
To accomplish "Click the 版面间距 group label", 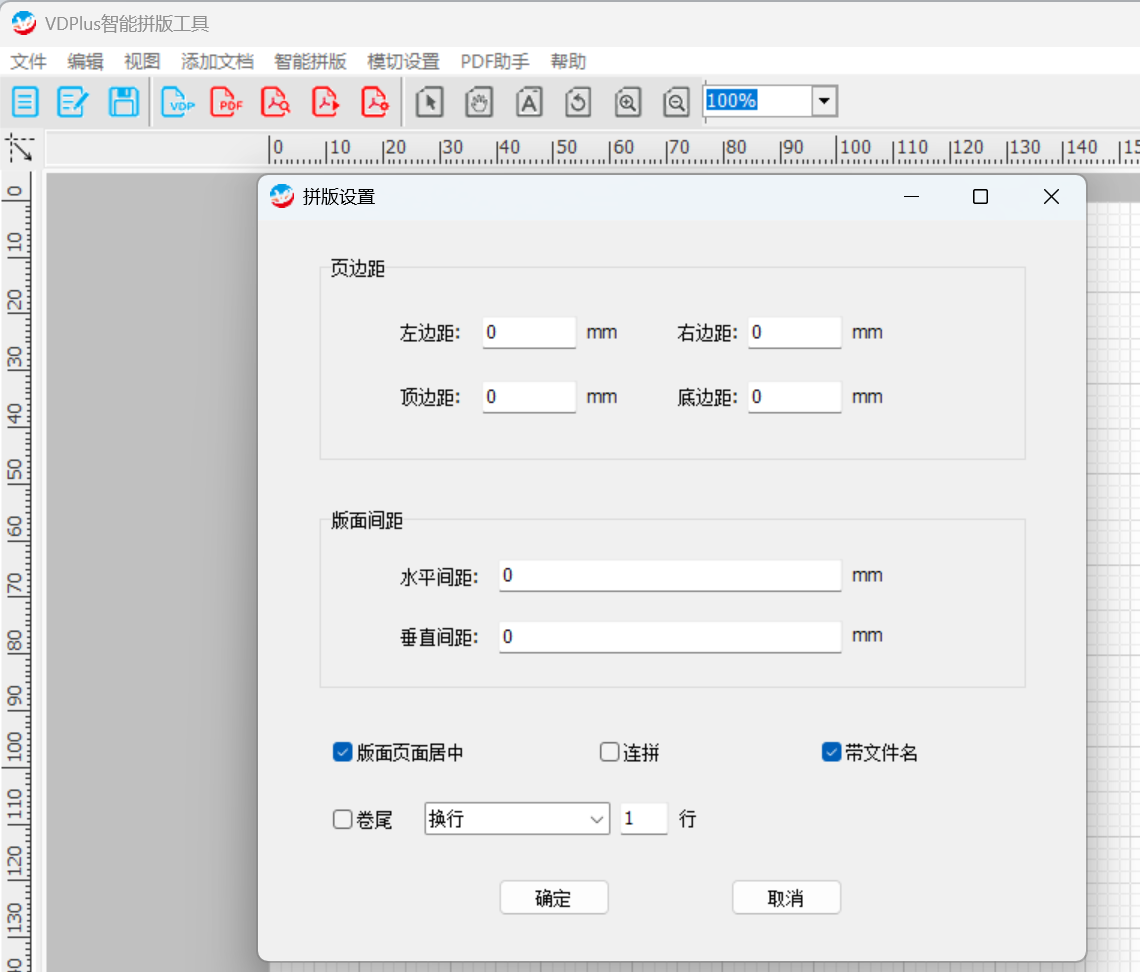I will click(366, 521).
